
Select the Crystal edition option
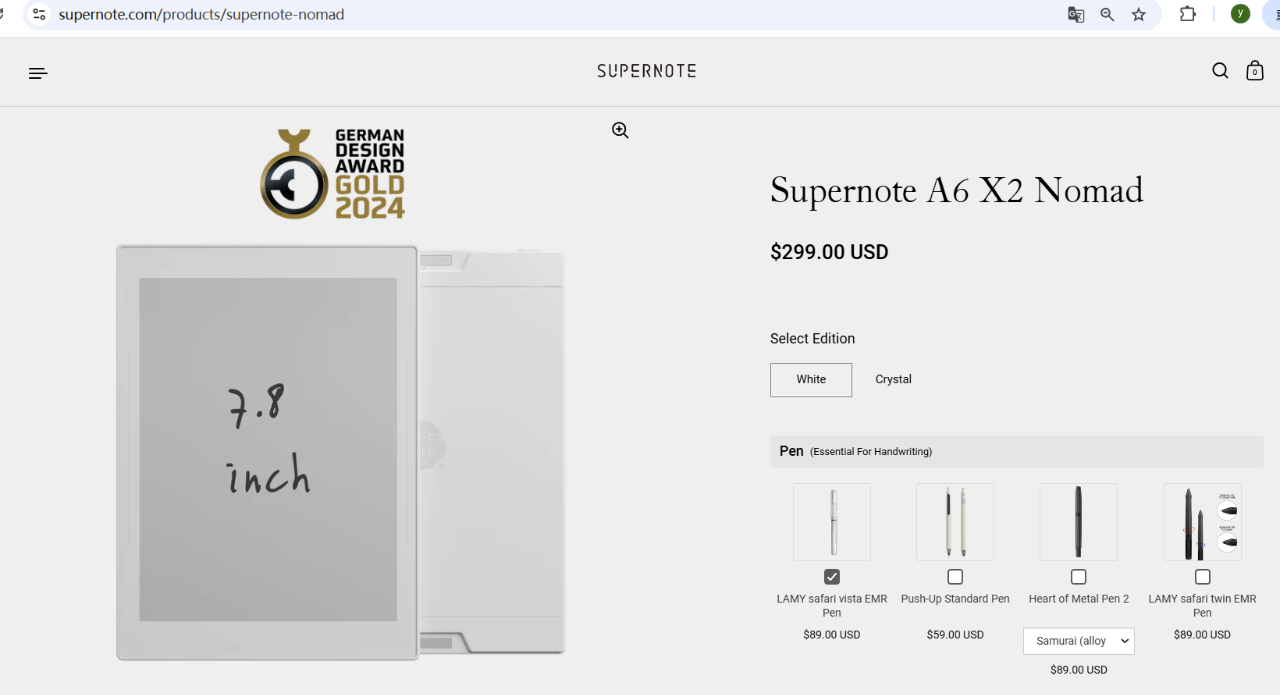(893, 380)
